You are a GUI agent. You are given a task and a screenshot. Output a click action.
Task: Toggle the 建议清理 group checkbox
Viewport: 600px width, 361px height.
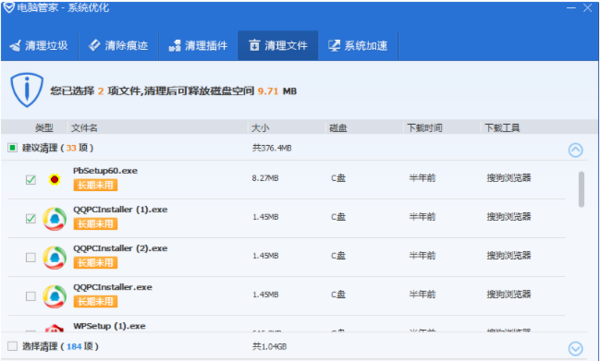point(12,147)
